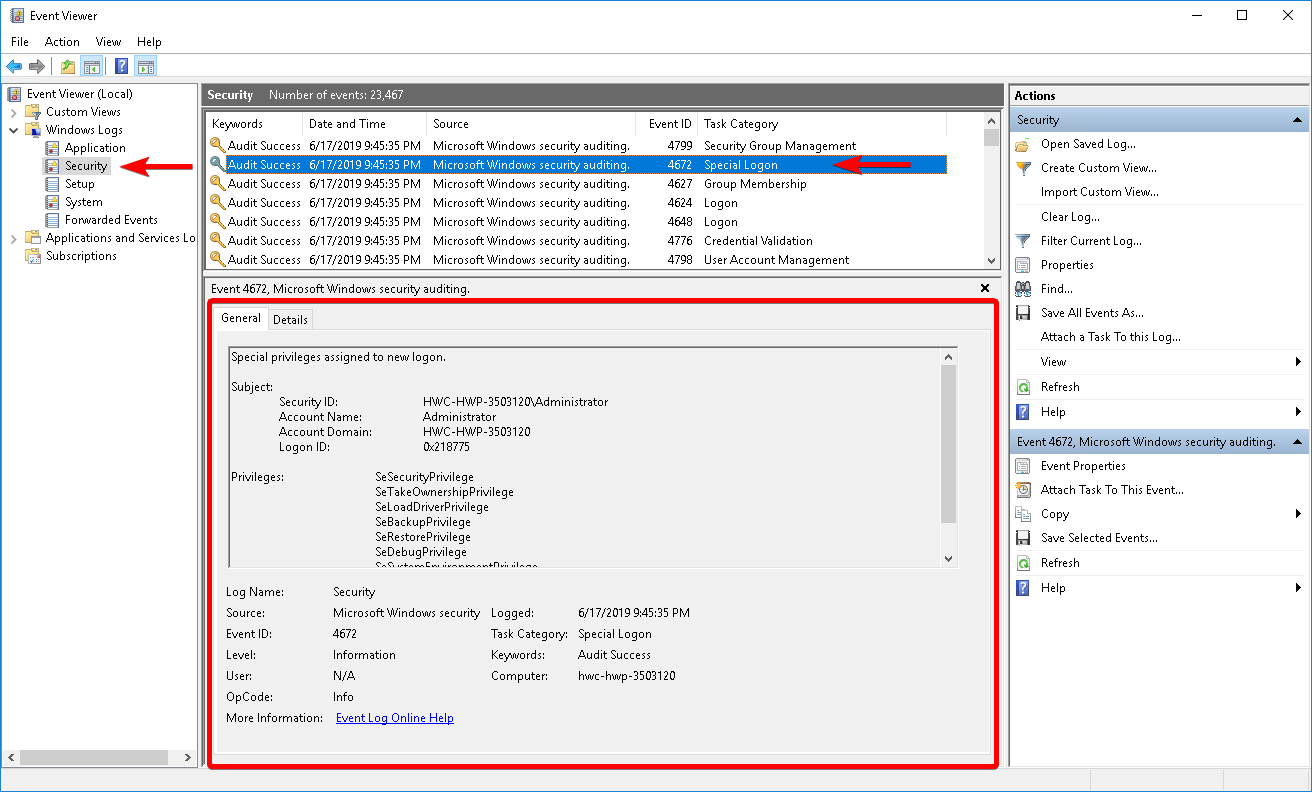
Task: Select Find in the Actions pane
Action: [1056, 288]
